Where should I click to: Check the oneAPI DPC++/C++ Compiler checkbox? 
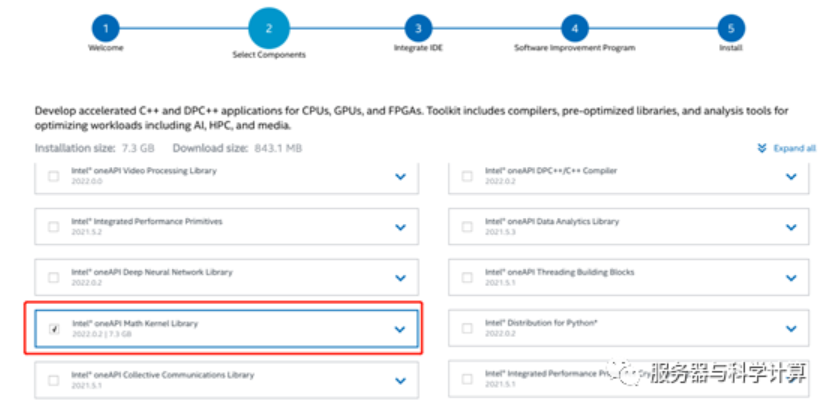(467, 176)
